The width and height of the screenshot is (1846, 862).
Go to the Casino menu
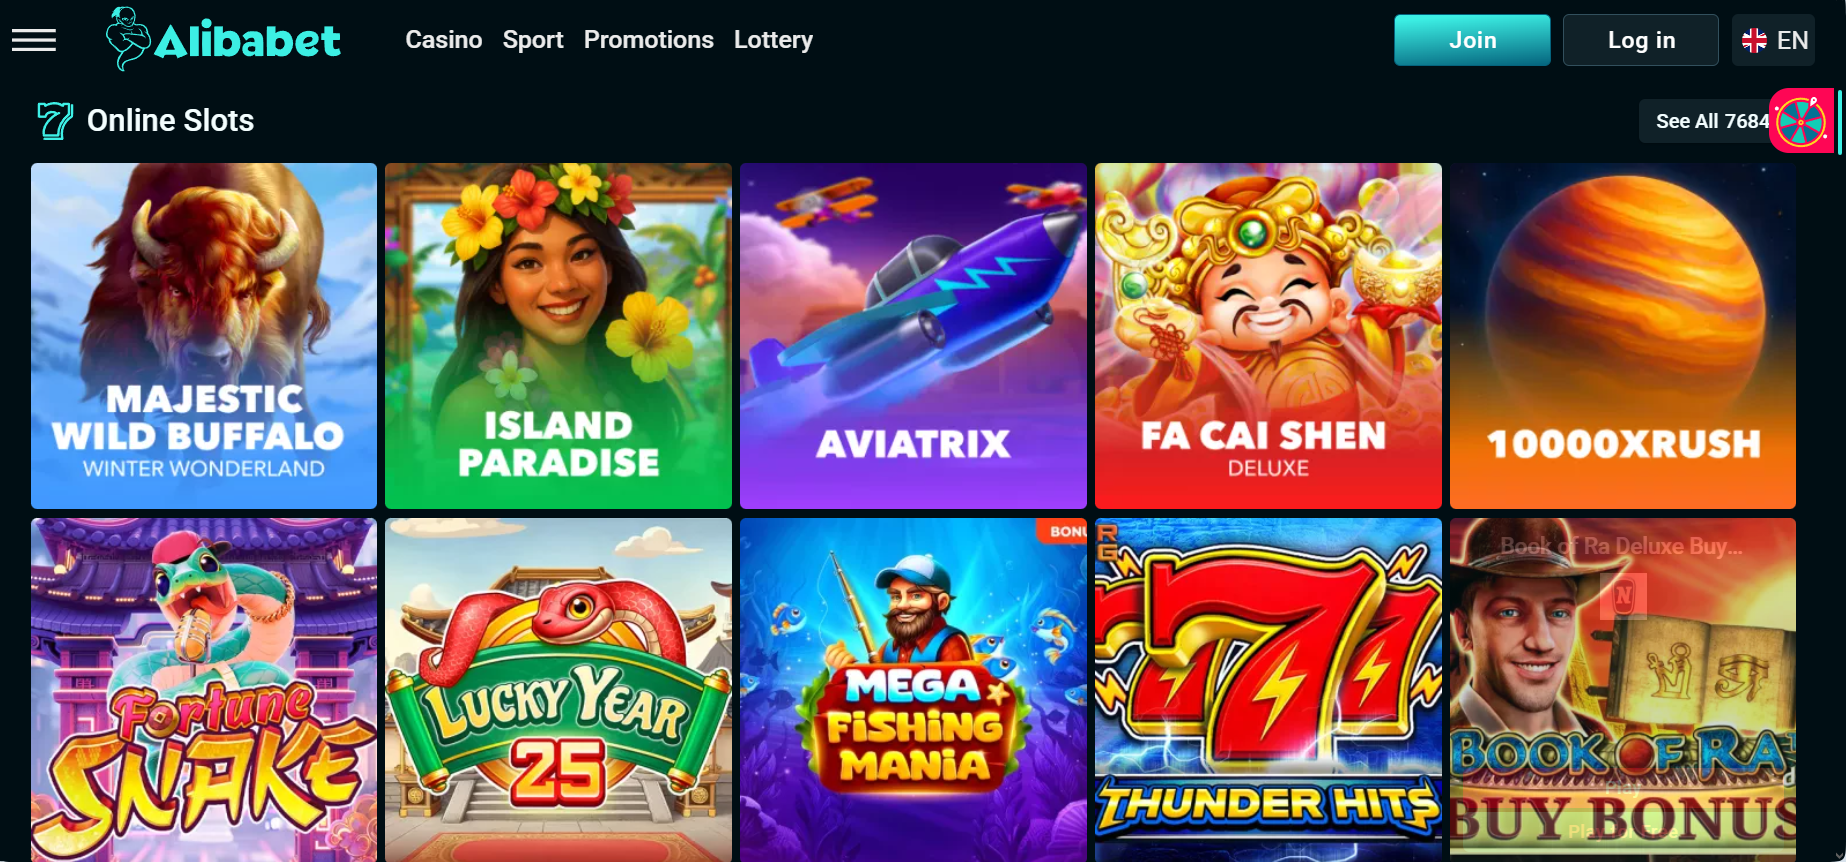point(444,40)
